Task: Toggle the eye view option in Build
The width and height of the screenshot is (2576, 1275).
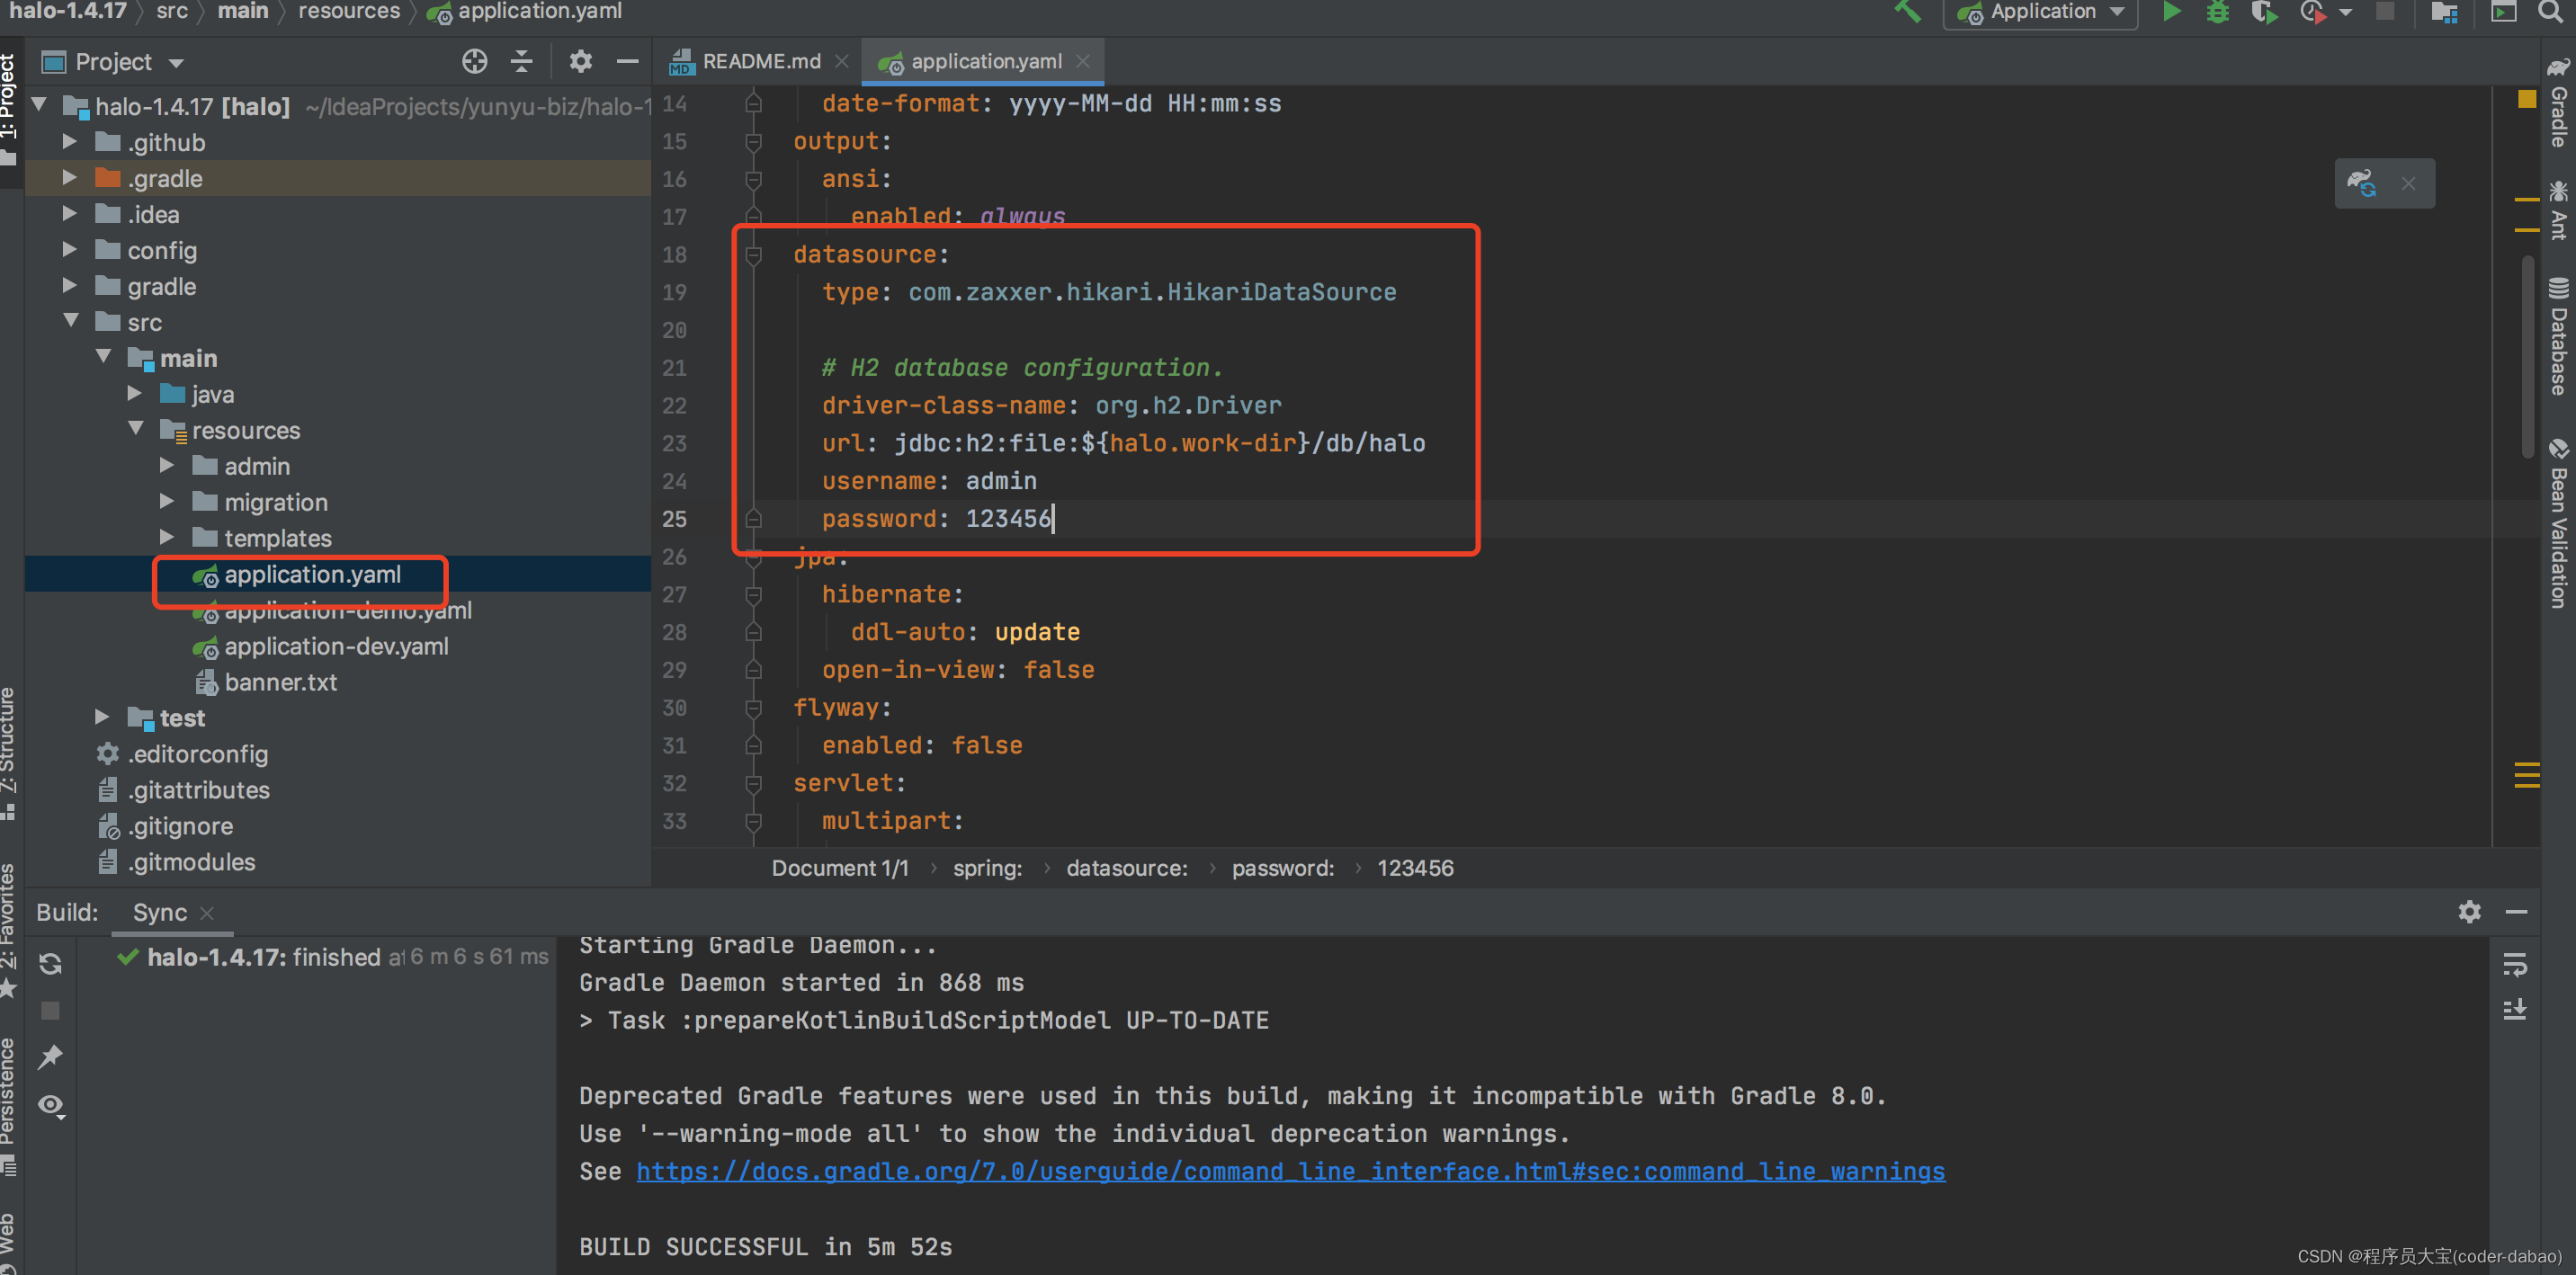Action: tap(51, 1104)
